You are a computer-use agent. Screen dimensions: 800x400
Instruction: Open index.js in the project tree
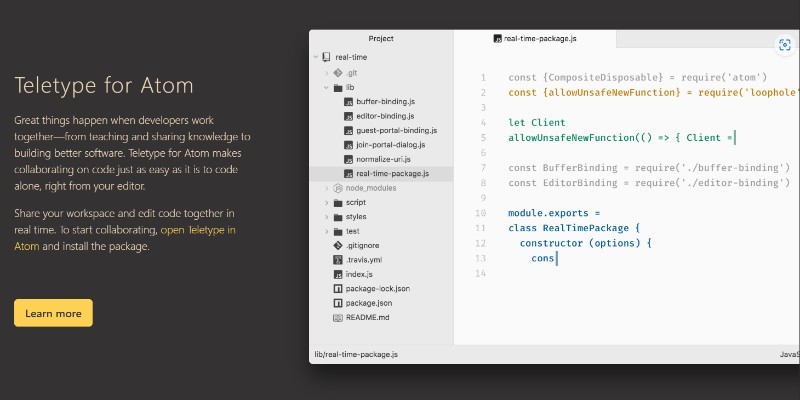click(359, 274)
